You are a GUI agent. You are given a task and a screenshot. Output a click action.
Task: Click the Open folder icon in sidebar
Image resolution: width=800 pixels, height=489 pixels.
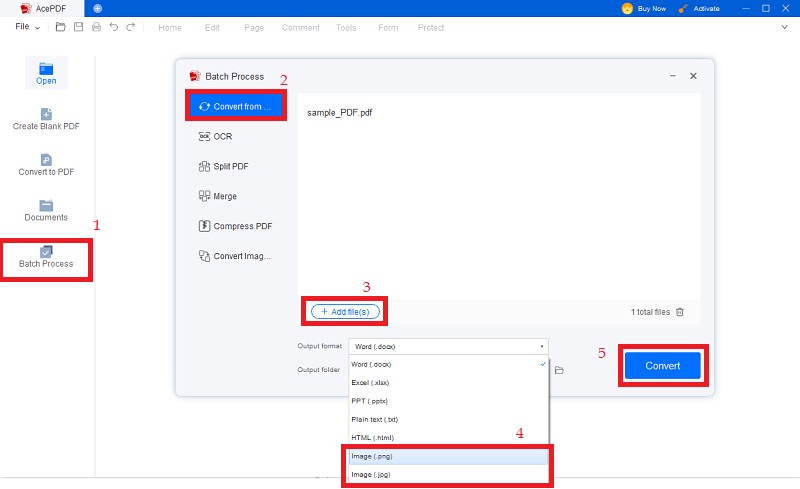tap(46, 73)
